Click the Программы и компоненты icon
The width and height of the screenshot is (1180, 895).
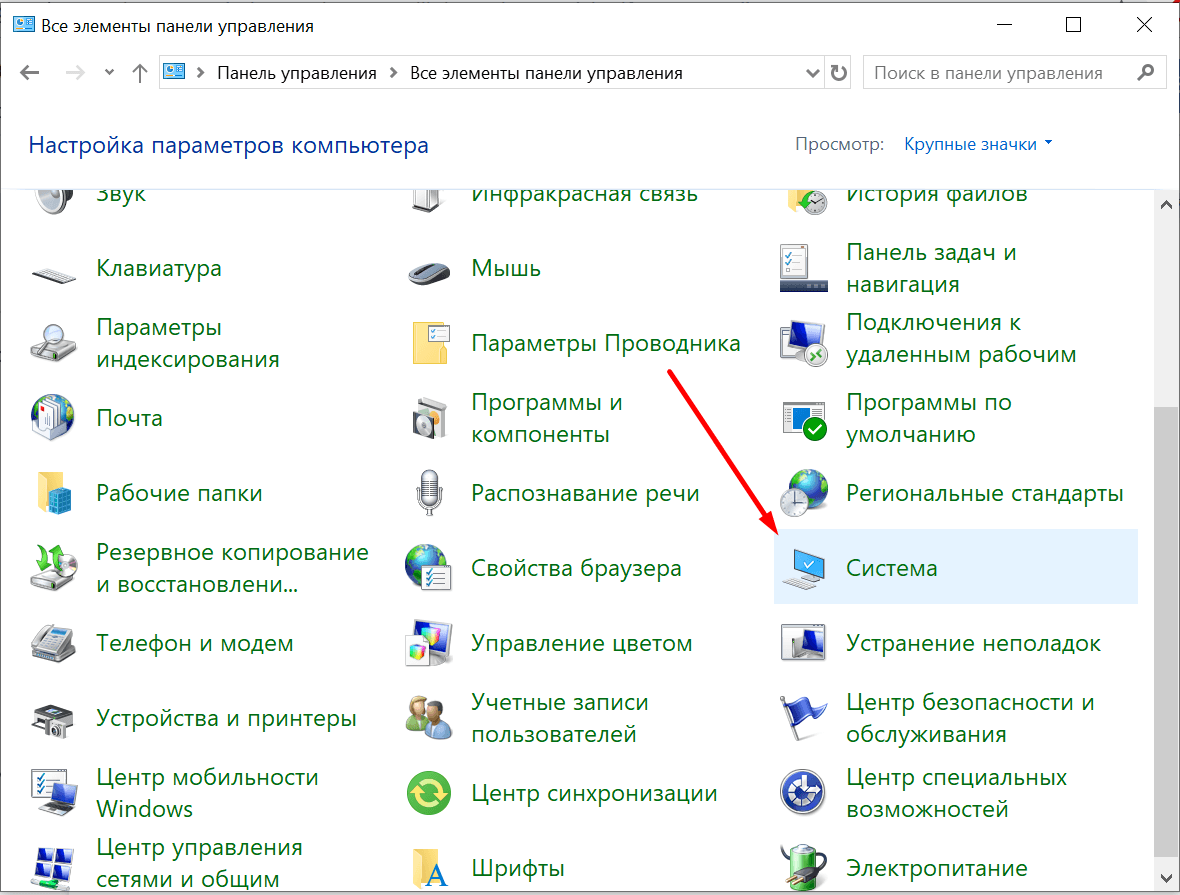[430, 418]
